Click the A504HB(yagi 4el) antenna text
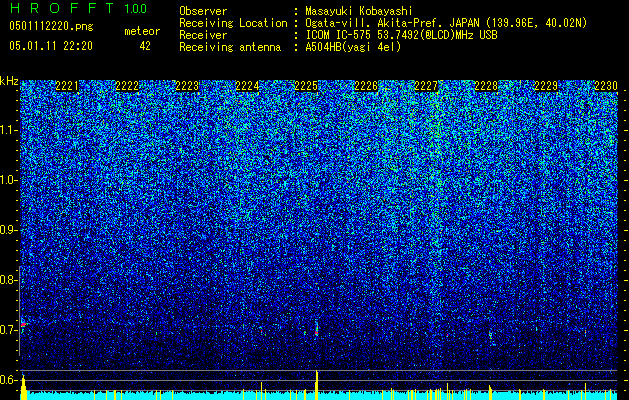This screenshot has height=400, width=629. 353,47
